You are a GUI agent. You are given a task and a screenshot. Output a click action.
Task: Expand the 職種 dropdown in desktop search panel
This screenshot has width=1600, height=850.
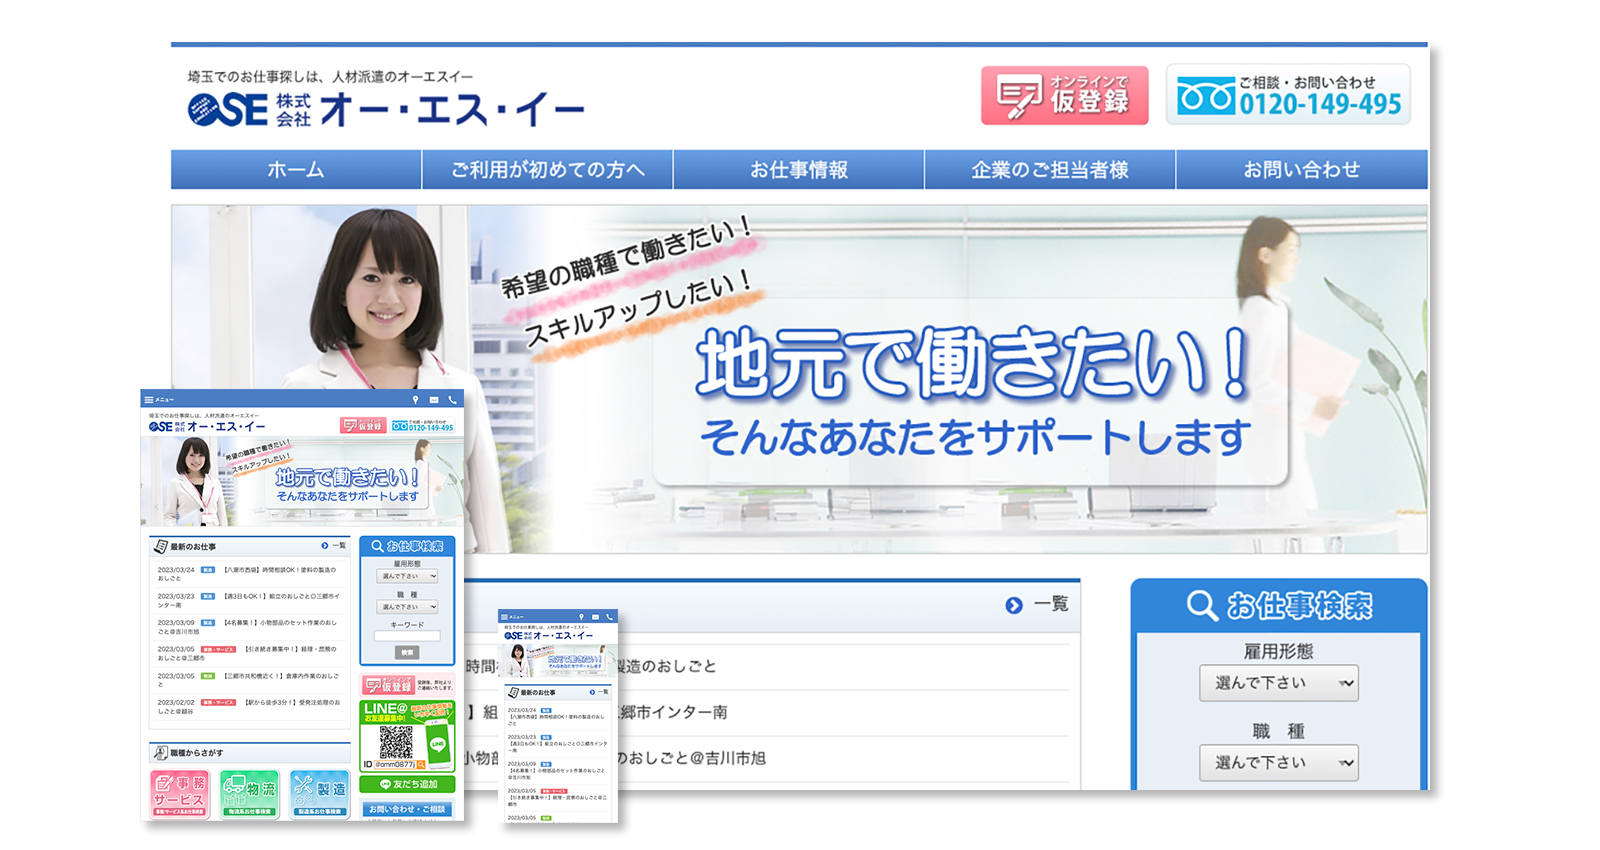pyautogui.click(x=1279, y=762)
